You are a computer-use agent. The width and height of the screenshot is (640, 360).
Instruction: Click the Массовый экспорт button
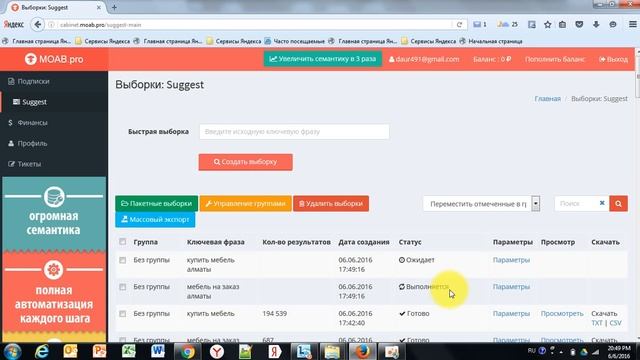tap(155, 219)
